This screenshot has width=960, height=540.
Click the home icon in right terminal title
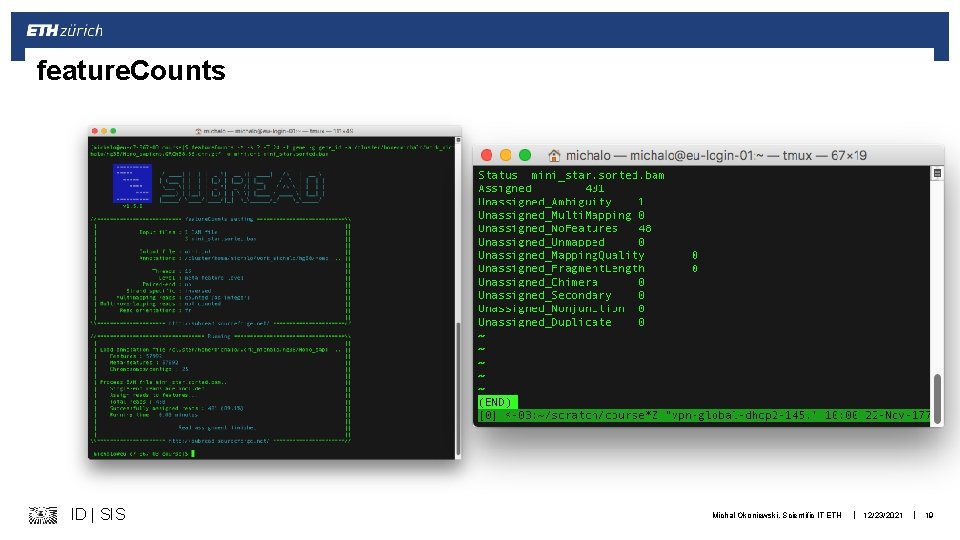click(x=554, y=156)
